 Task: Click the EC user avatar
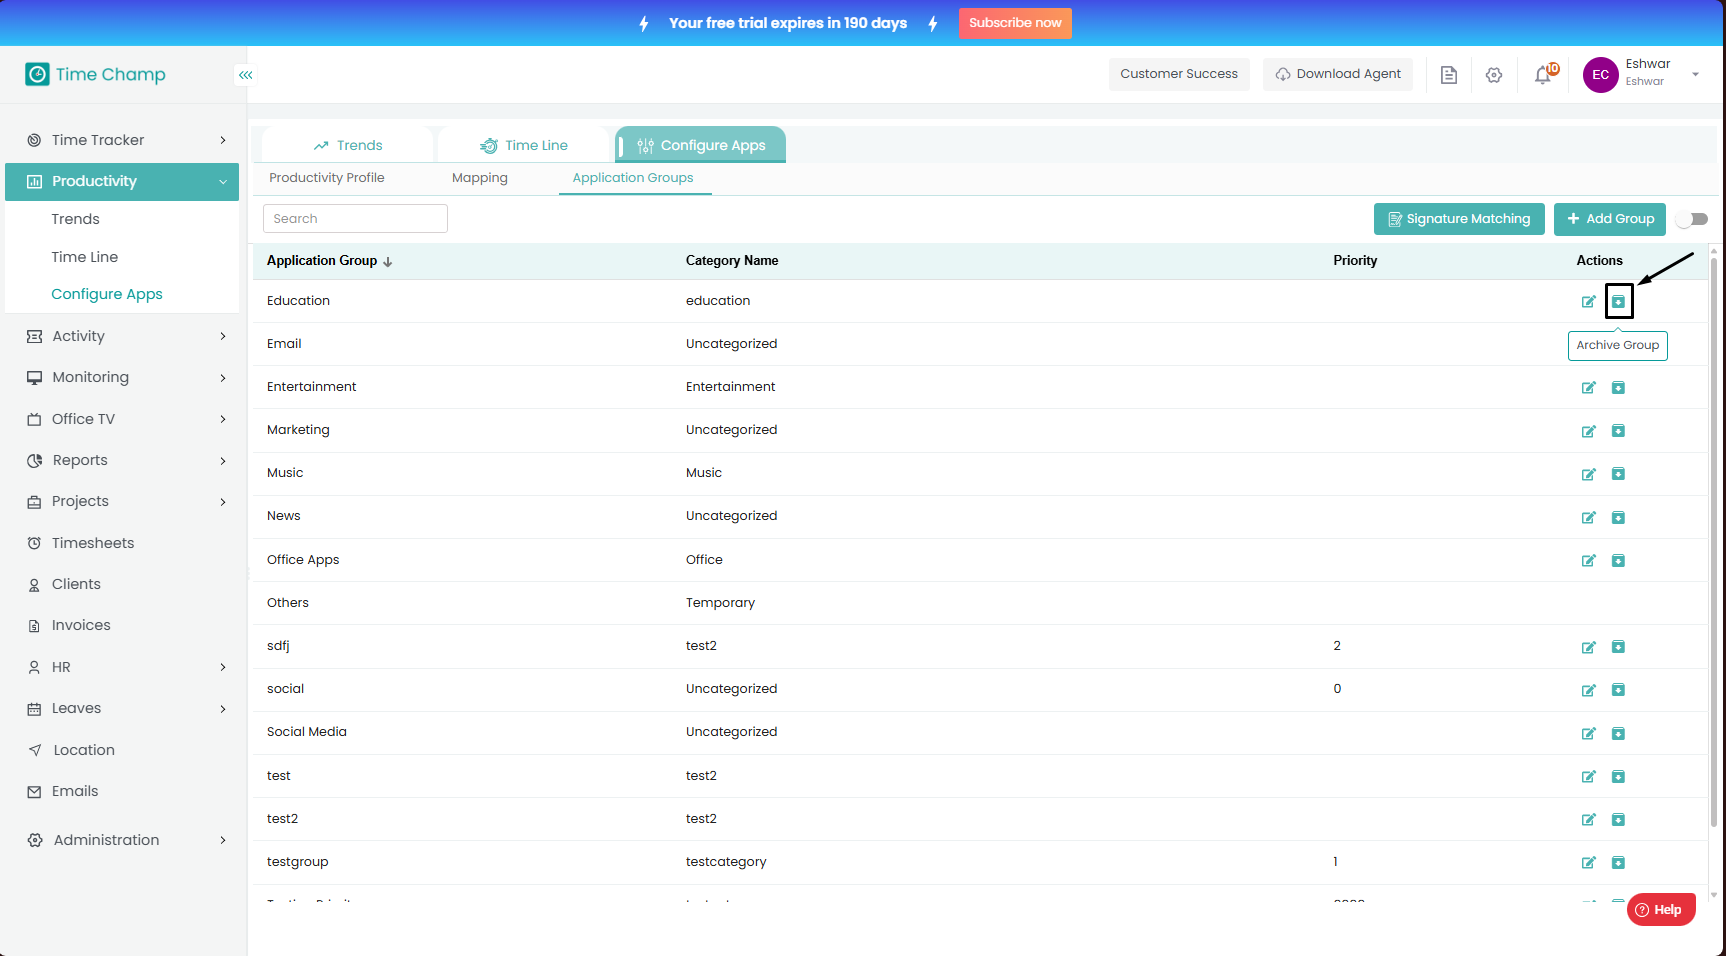pyautogui.click(x=1601, y=75)
